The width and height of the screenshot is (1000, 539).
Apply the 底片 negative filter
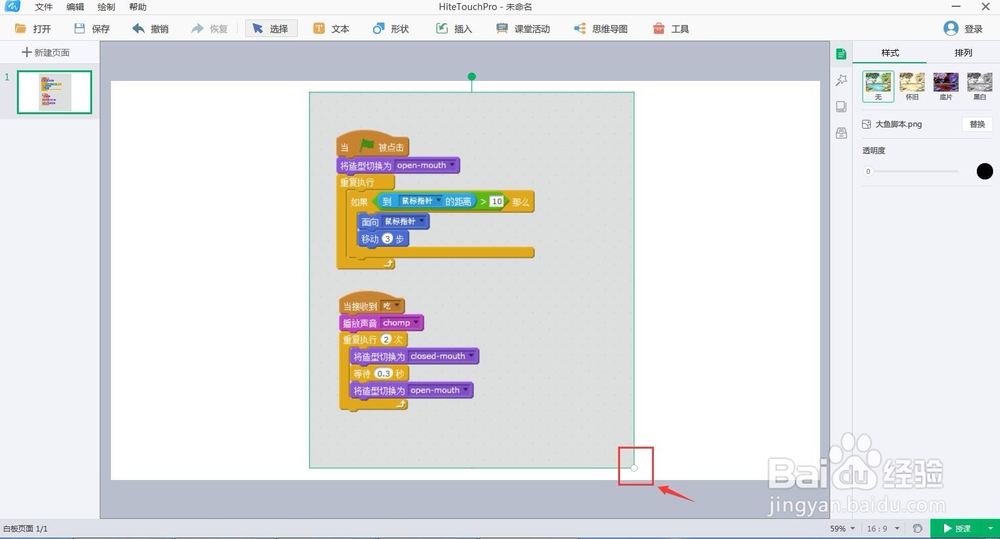[x=946, y=87]
